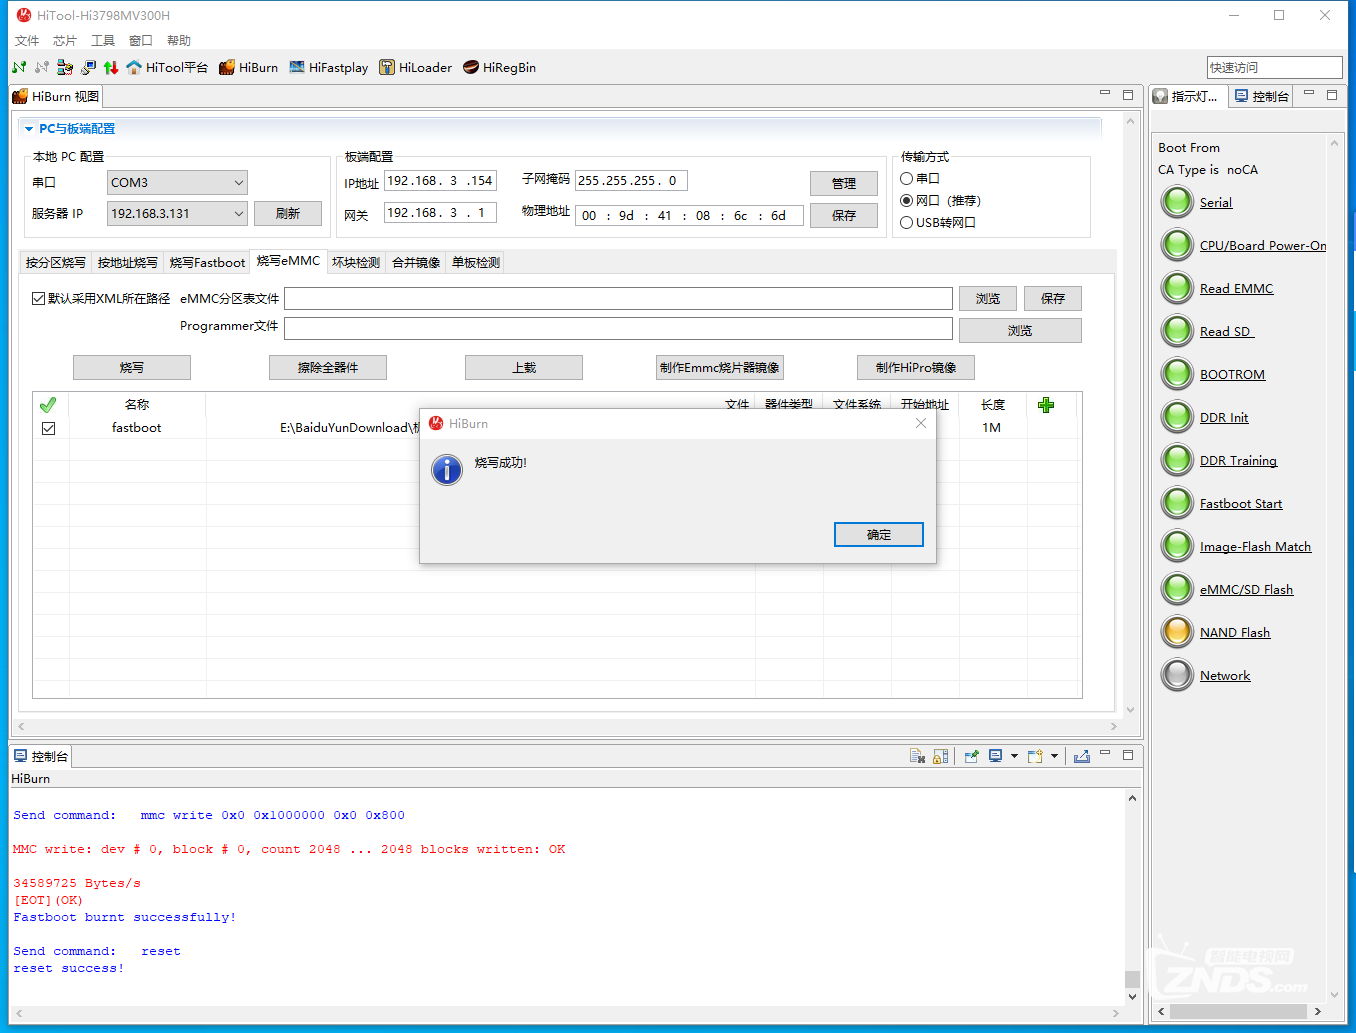Open the HiTool平台 home page
This screenshot has height=1033, width=1356.
click(167, 67)
